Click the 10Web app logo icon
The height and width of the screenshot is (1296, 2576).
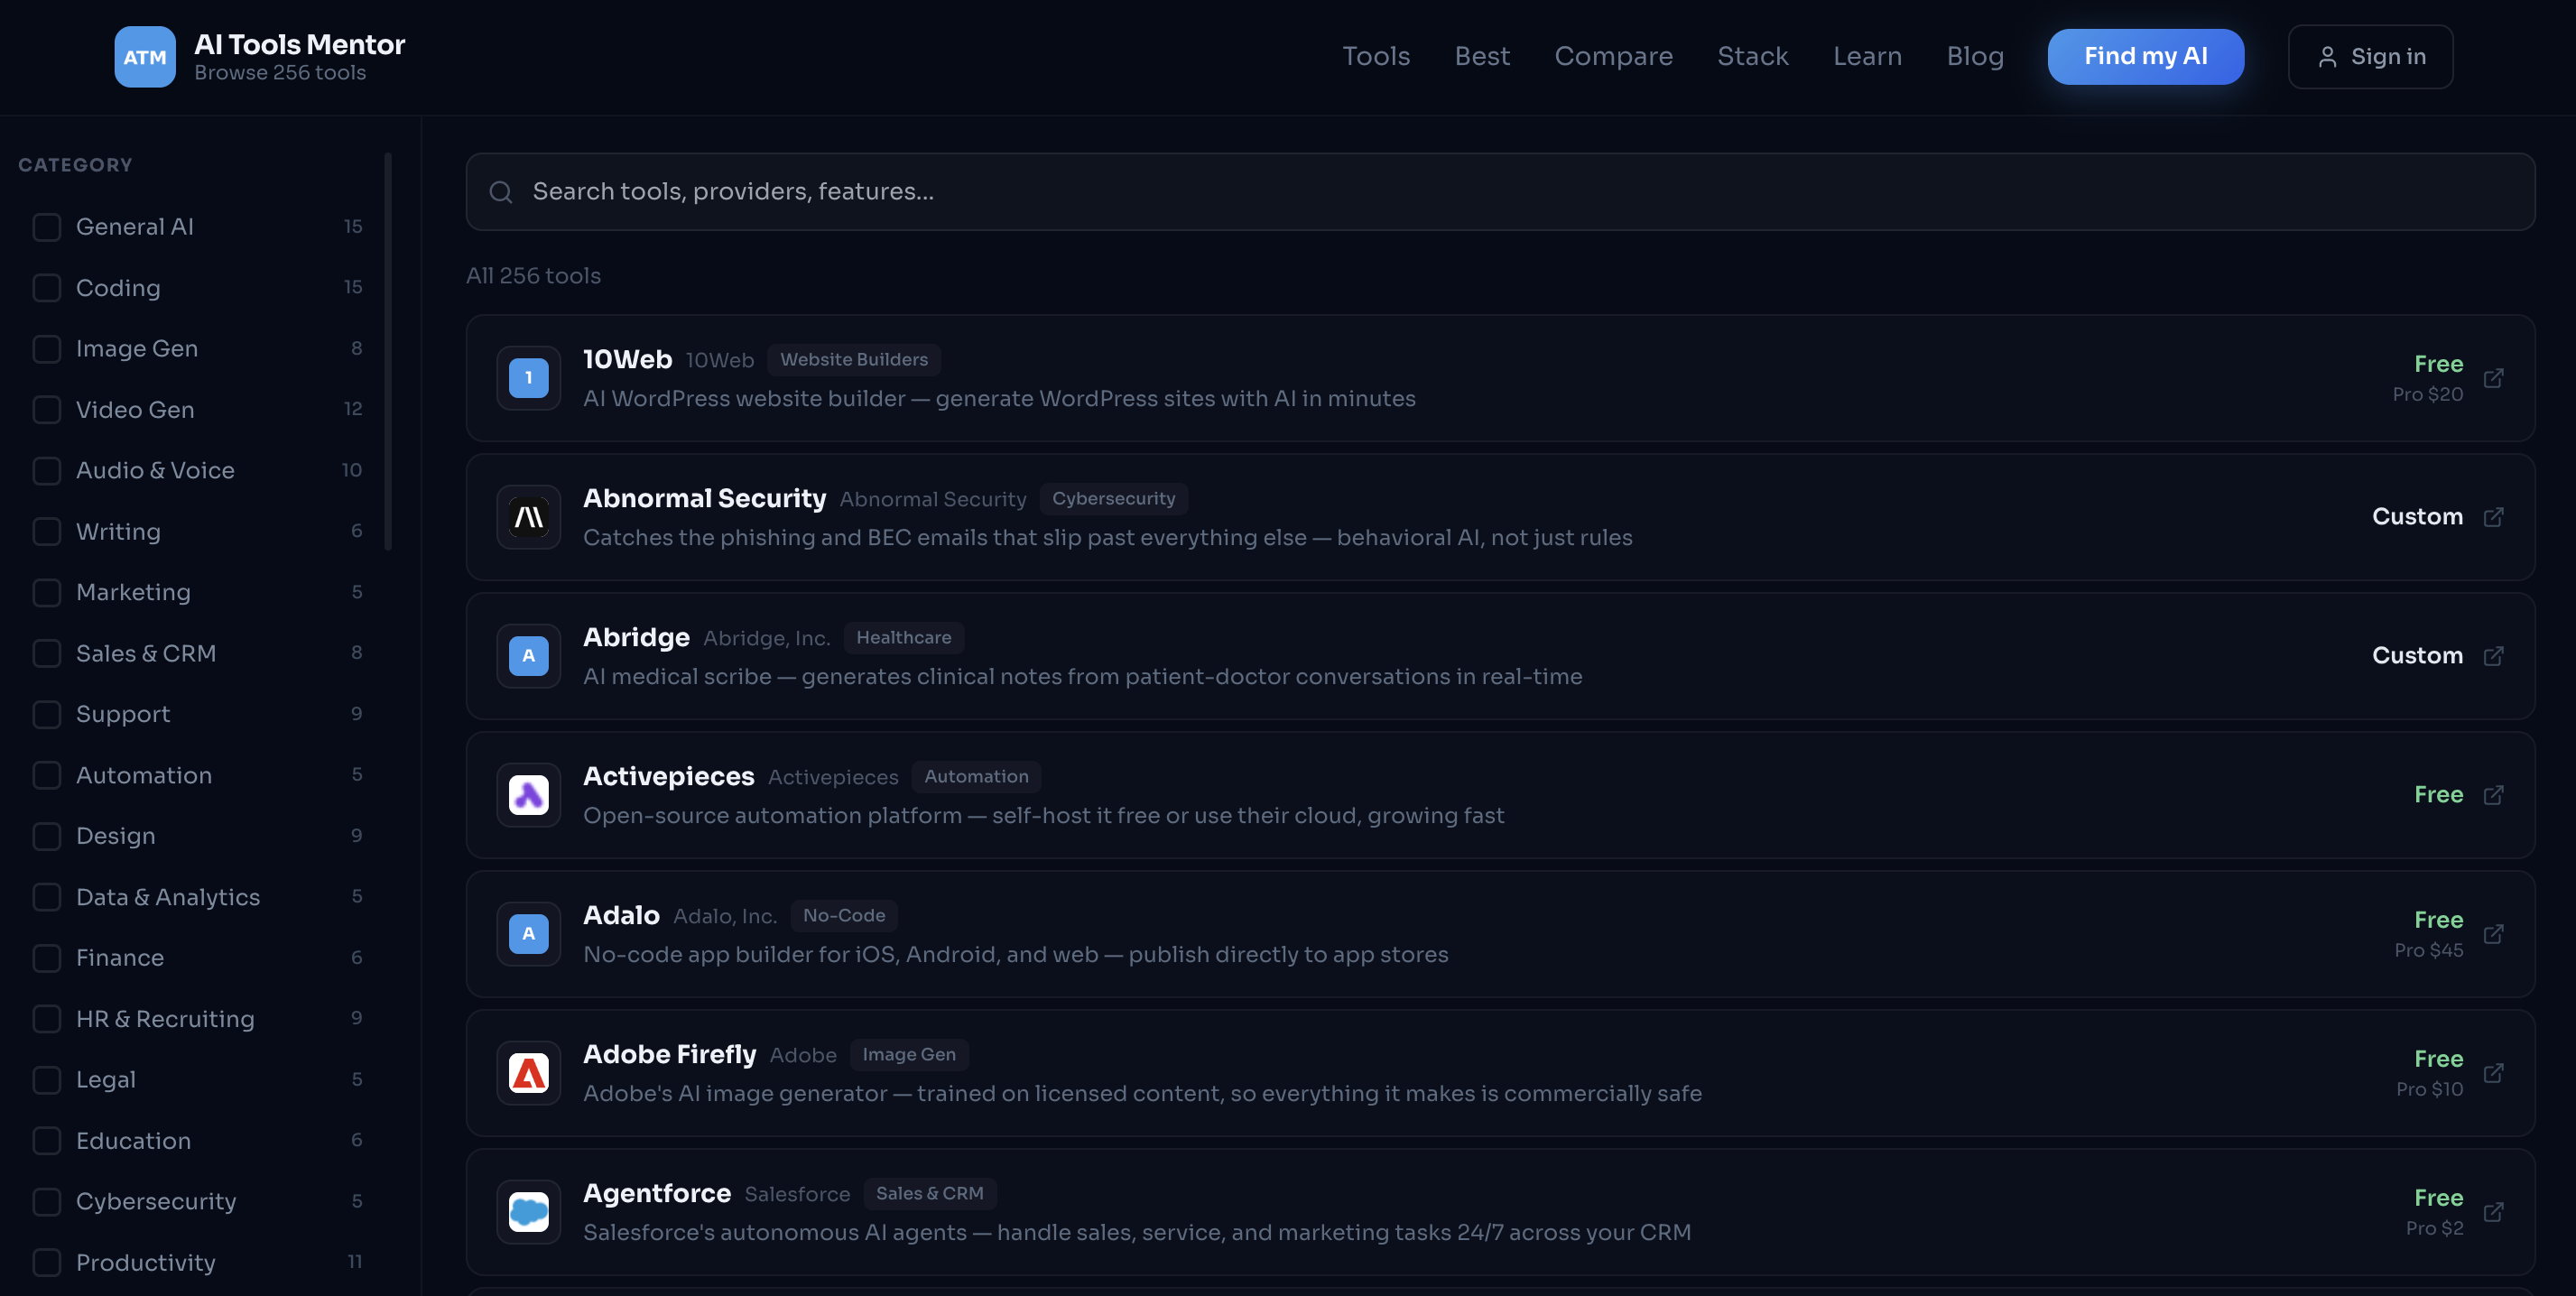point(528,378)
